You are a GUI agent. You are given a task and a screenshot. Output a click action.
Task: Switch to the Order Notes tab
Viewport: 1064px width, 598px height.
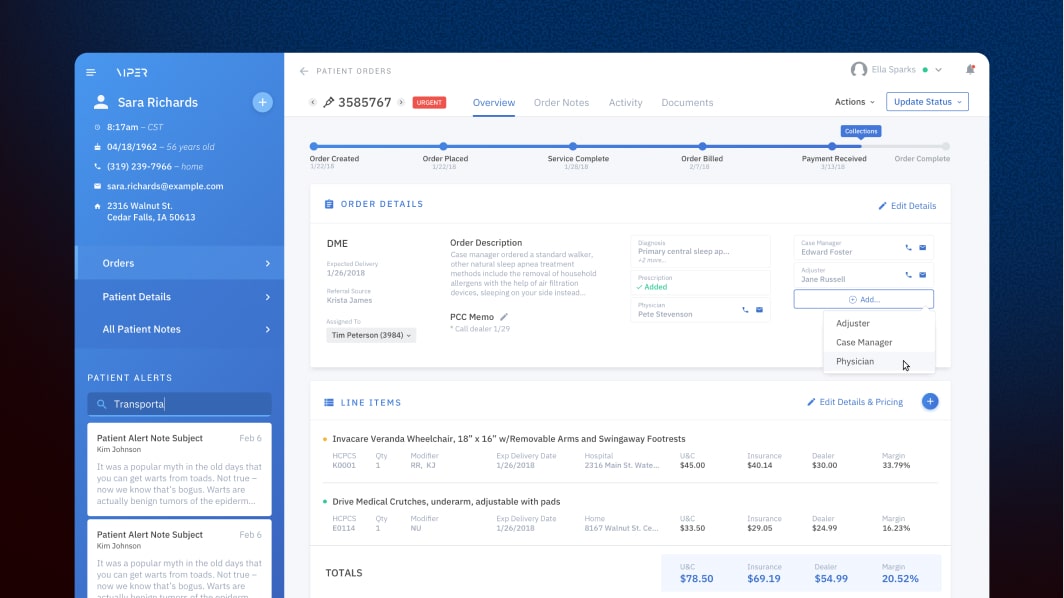coord(561,102)
